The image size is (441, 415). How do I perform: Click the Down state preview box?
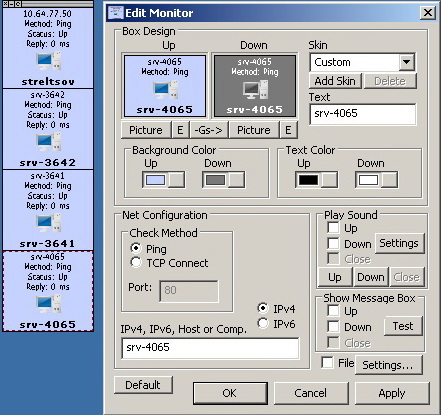point(255,86)
